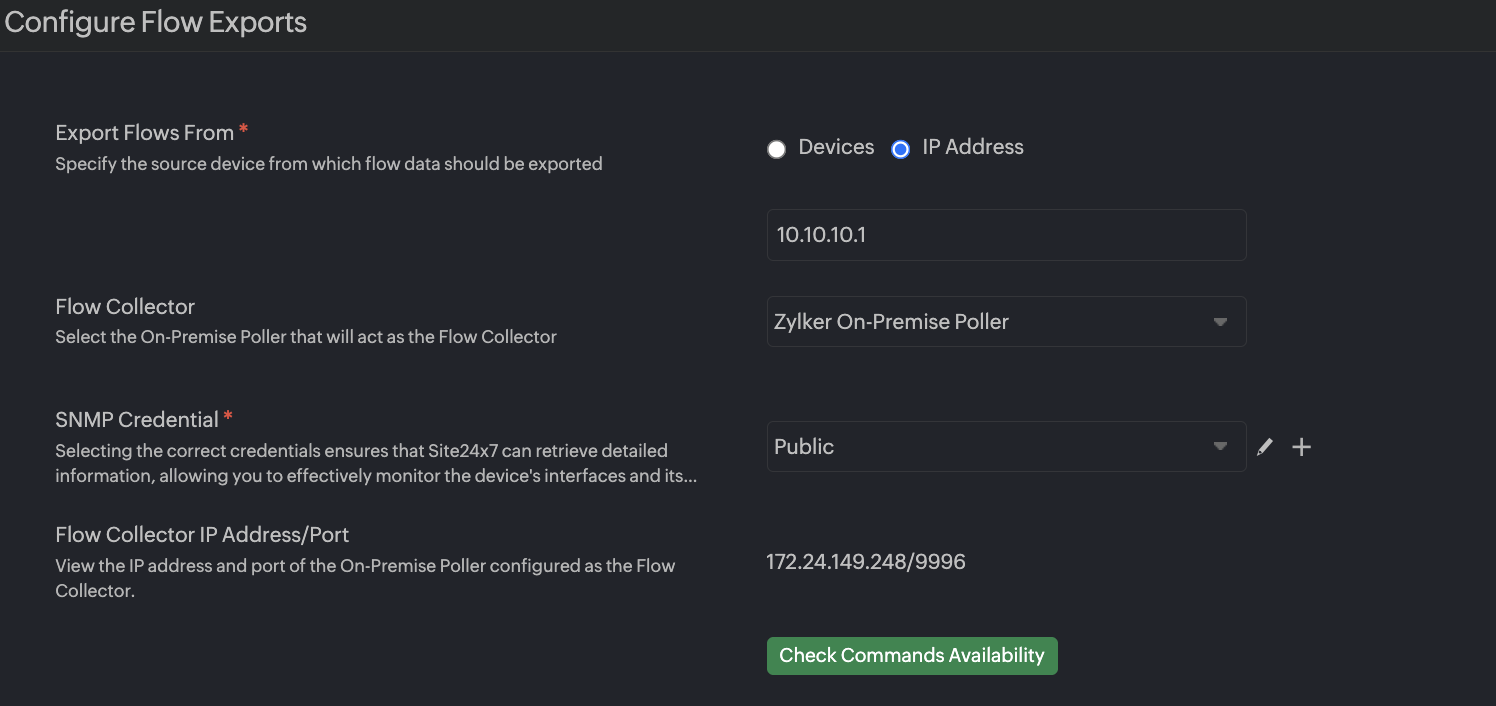The image size is (1496, 706).
Task: Edit the SNMP credential with pencil icon
Action: [1265, 447]
